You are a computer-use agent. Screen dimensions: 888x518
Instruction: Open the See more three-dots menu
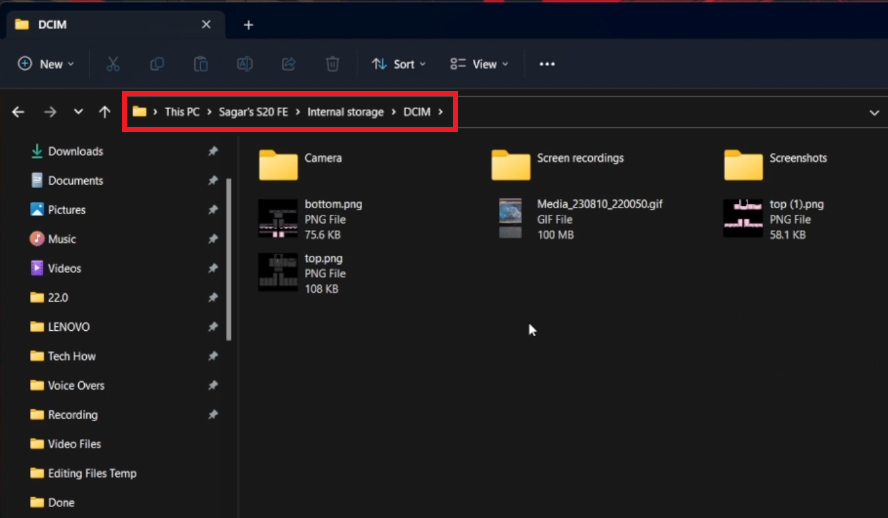[x=547, y=64]
